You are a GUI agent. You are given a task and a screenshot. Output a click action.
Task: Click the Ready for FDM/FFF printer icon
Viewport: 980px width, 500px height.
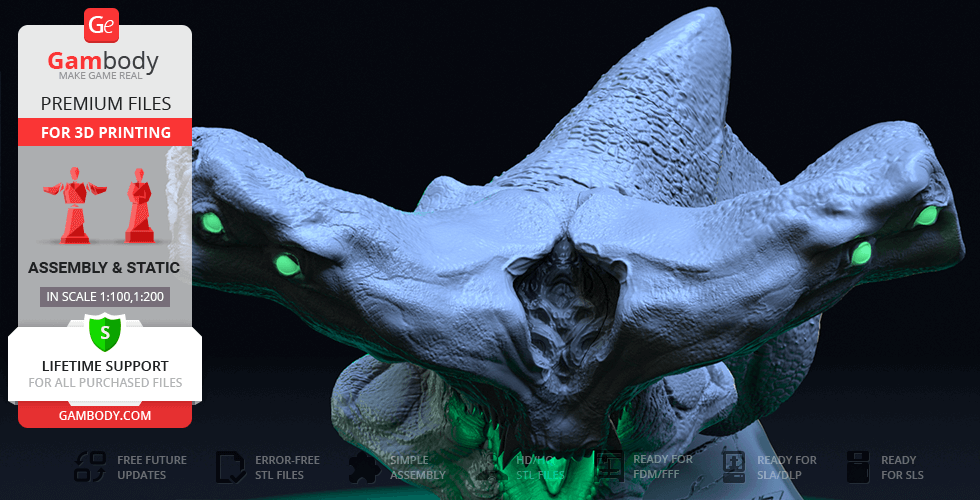(608, 467)
